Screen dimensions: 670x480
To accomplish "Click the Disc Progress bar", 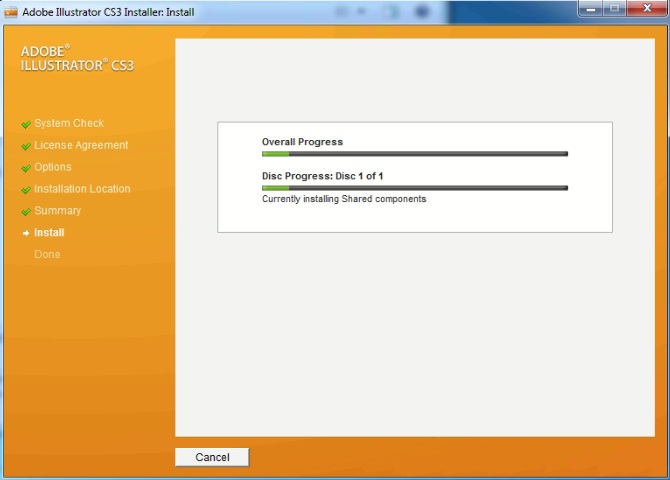I will (x=415, y=188).
